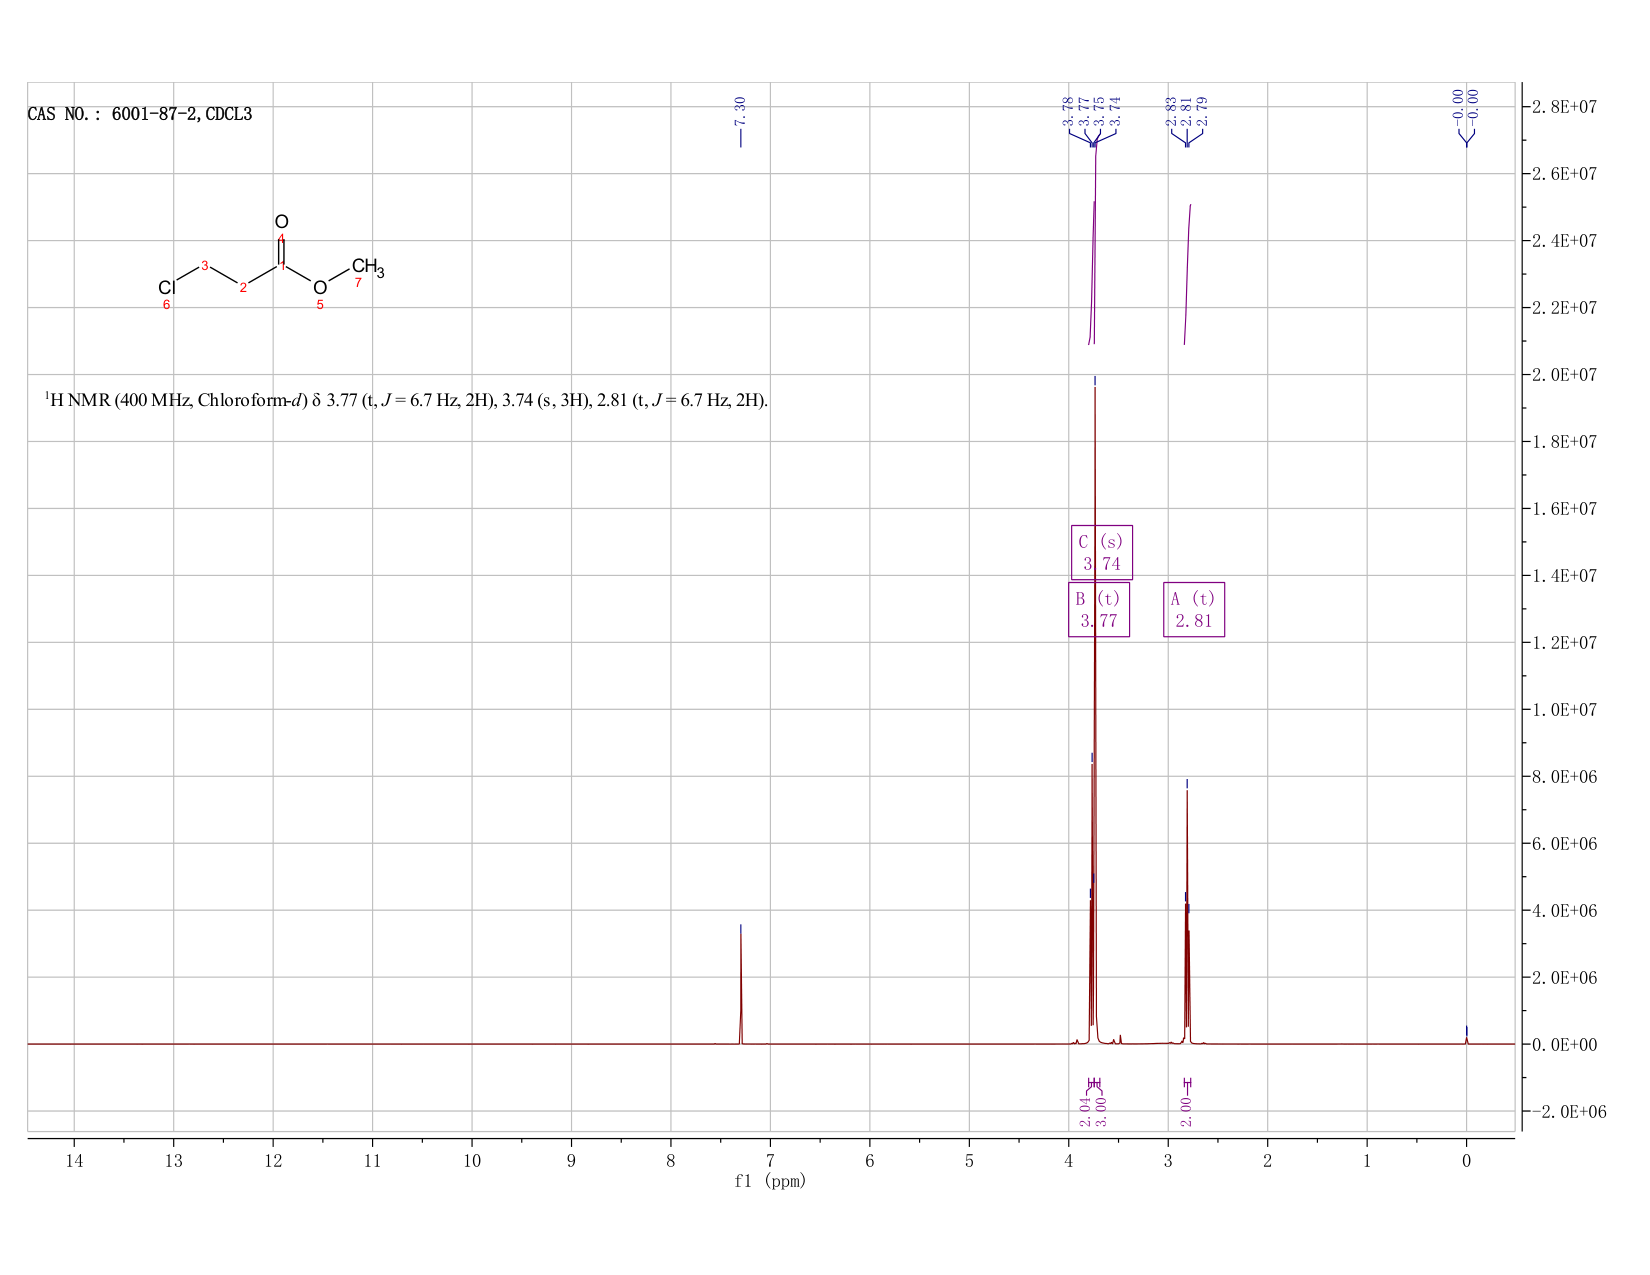Click the 14 ppm tick on the x-axis

[74, 1160]
